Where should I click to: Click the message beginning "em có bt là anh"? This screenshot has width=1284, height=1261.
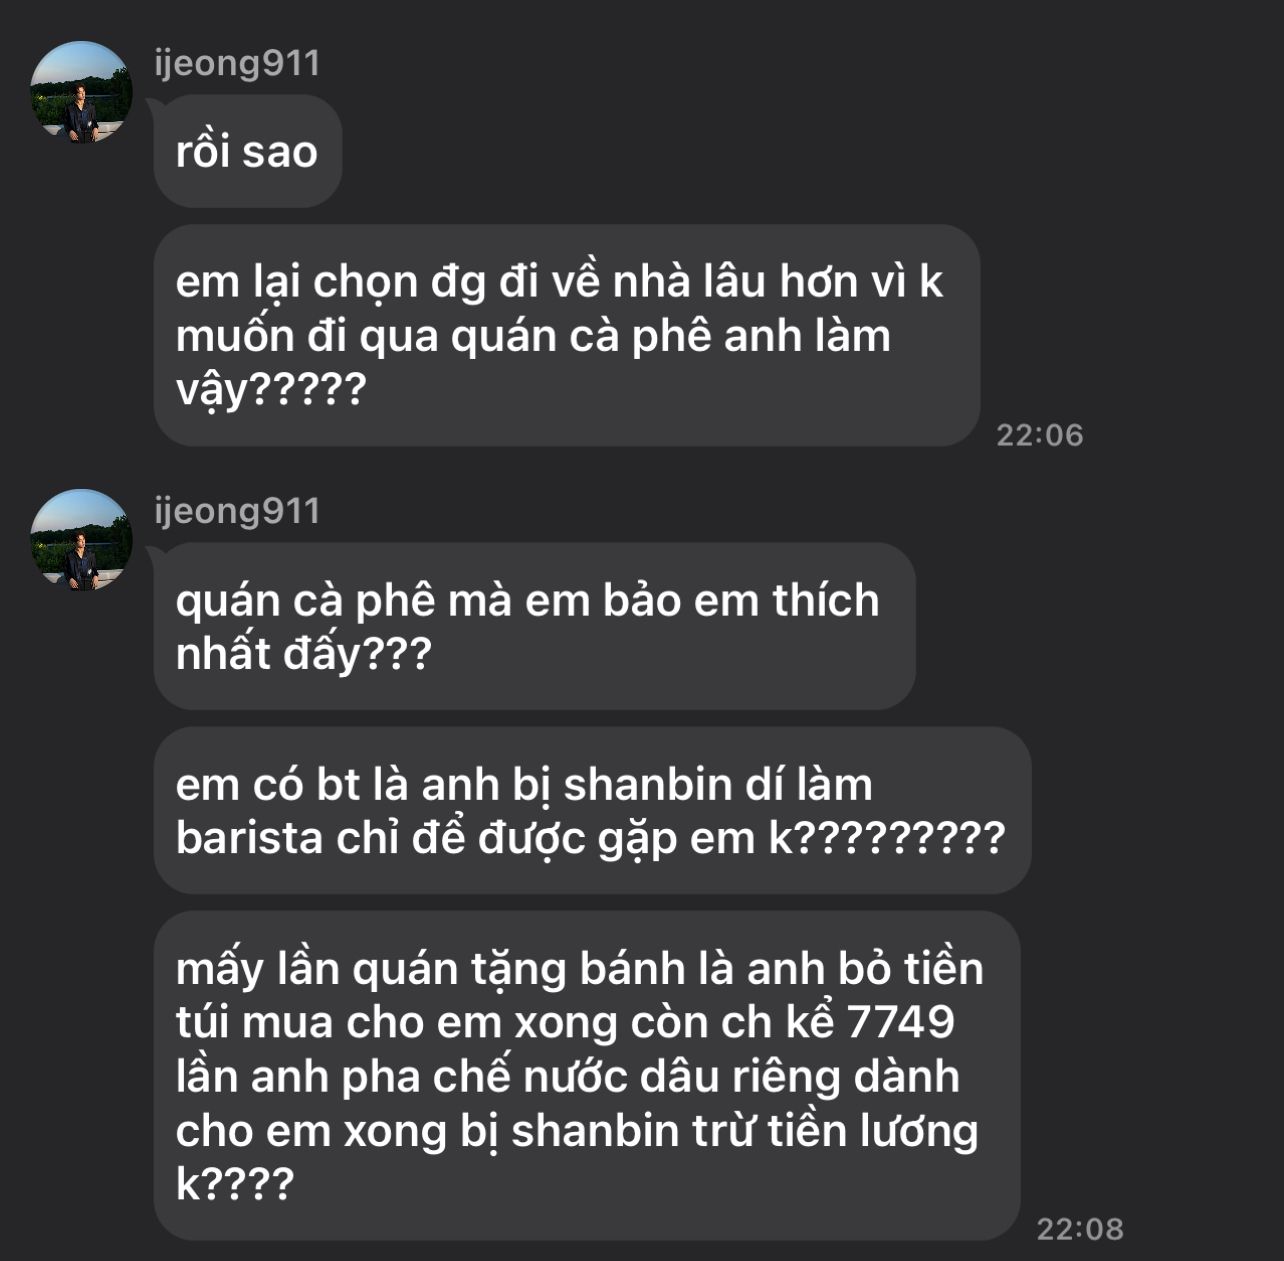click(x=592, y=810)
